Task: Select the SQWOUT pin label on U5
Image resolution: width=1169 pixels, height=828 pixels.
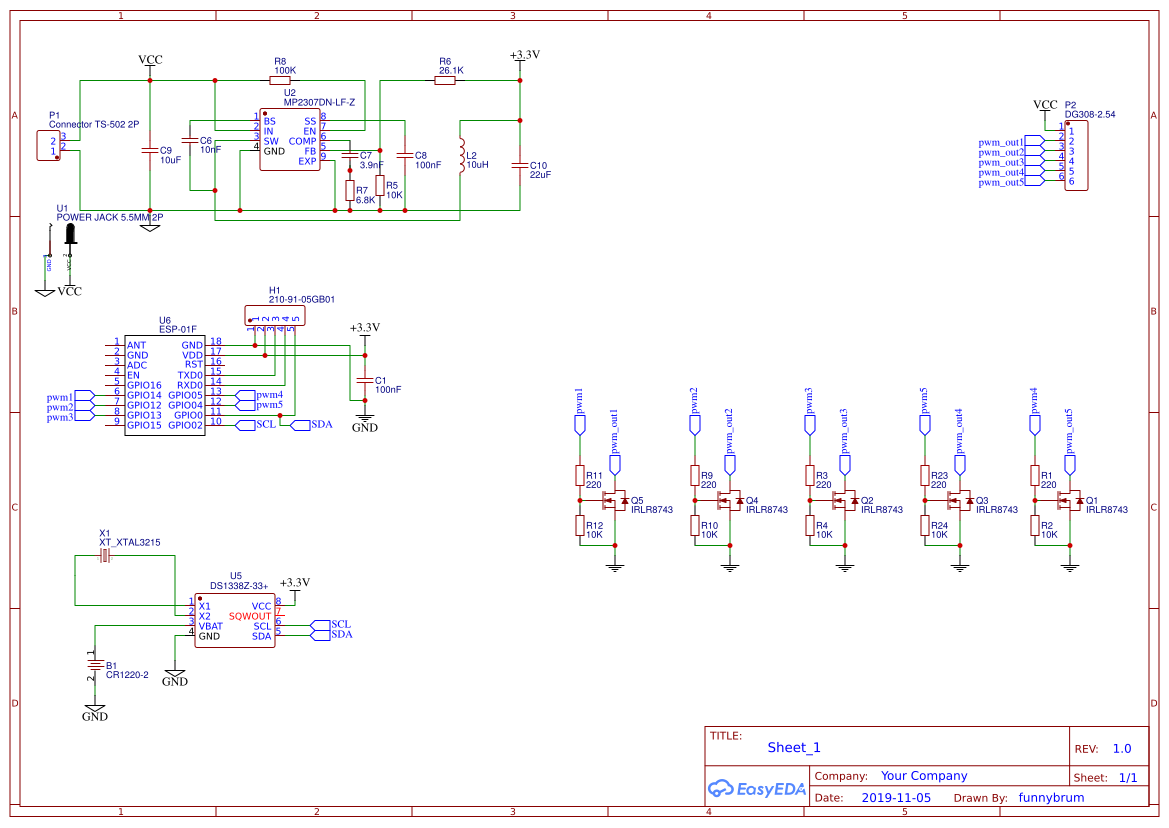Action: (250, 616)
